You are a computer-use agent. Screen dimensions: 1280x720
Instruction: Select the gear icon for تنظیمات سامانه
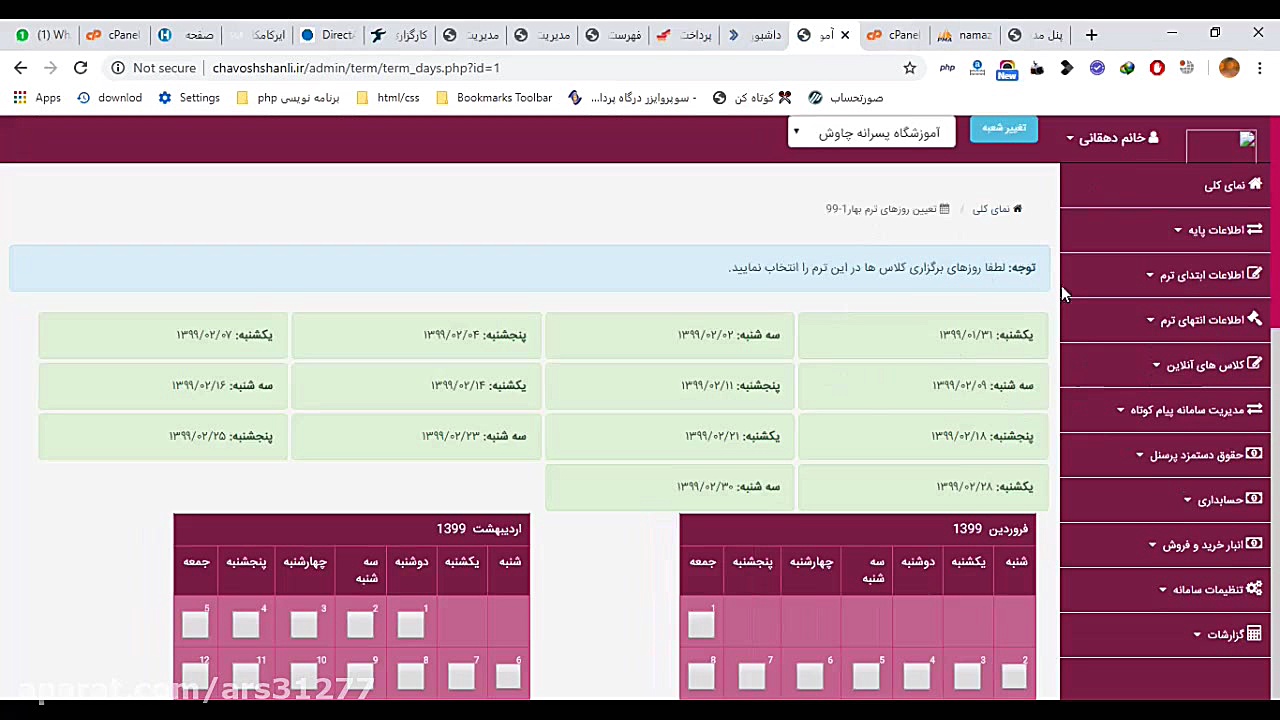(1253, 589)
